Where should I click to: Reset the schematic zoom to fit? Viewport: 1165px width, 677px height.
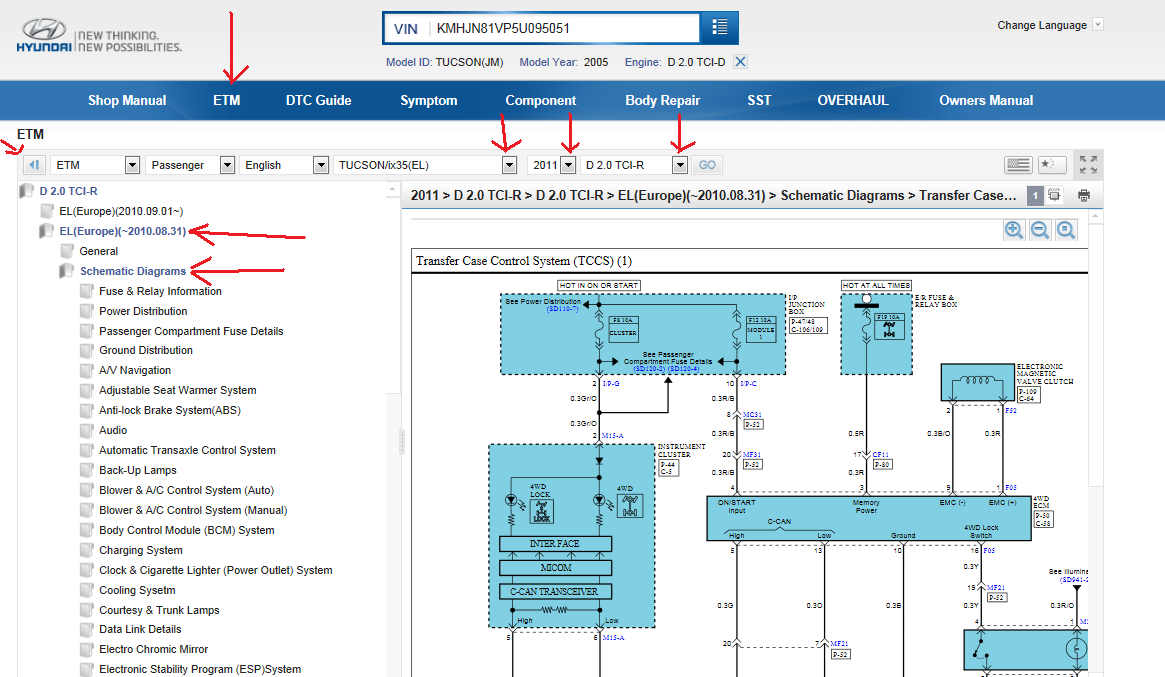pyautogui.click(x=1065, y=230)
